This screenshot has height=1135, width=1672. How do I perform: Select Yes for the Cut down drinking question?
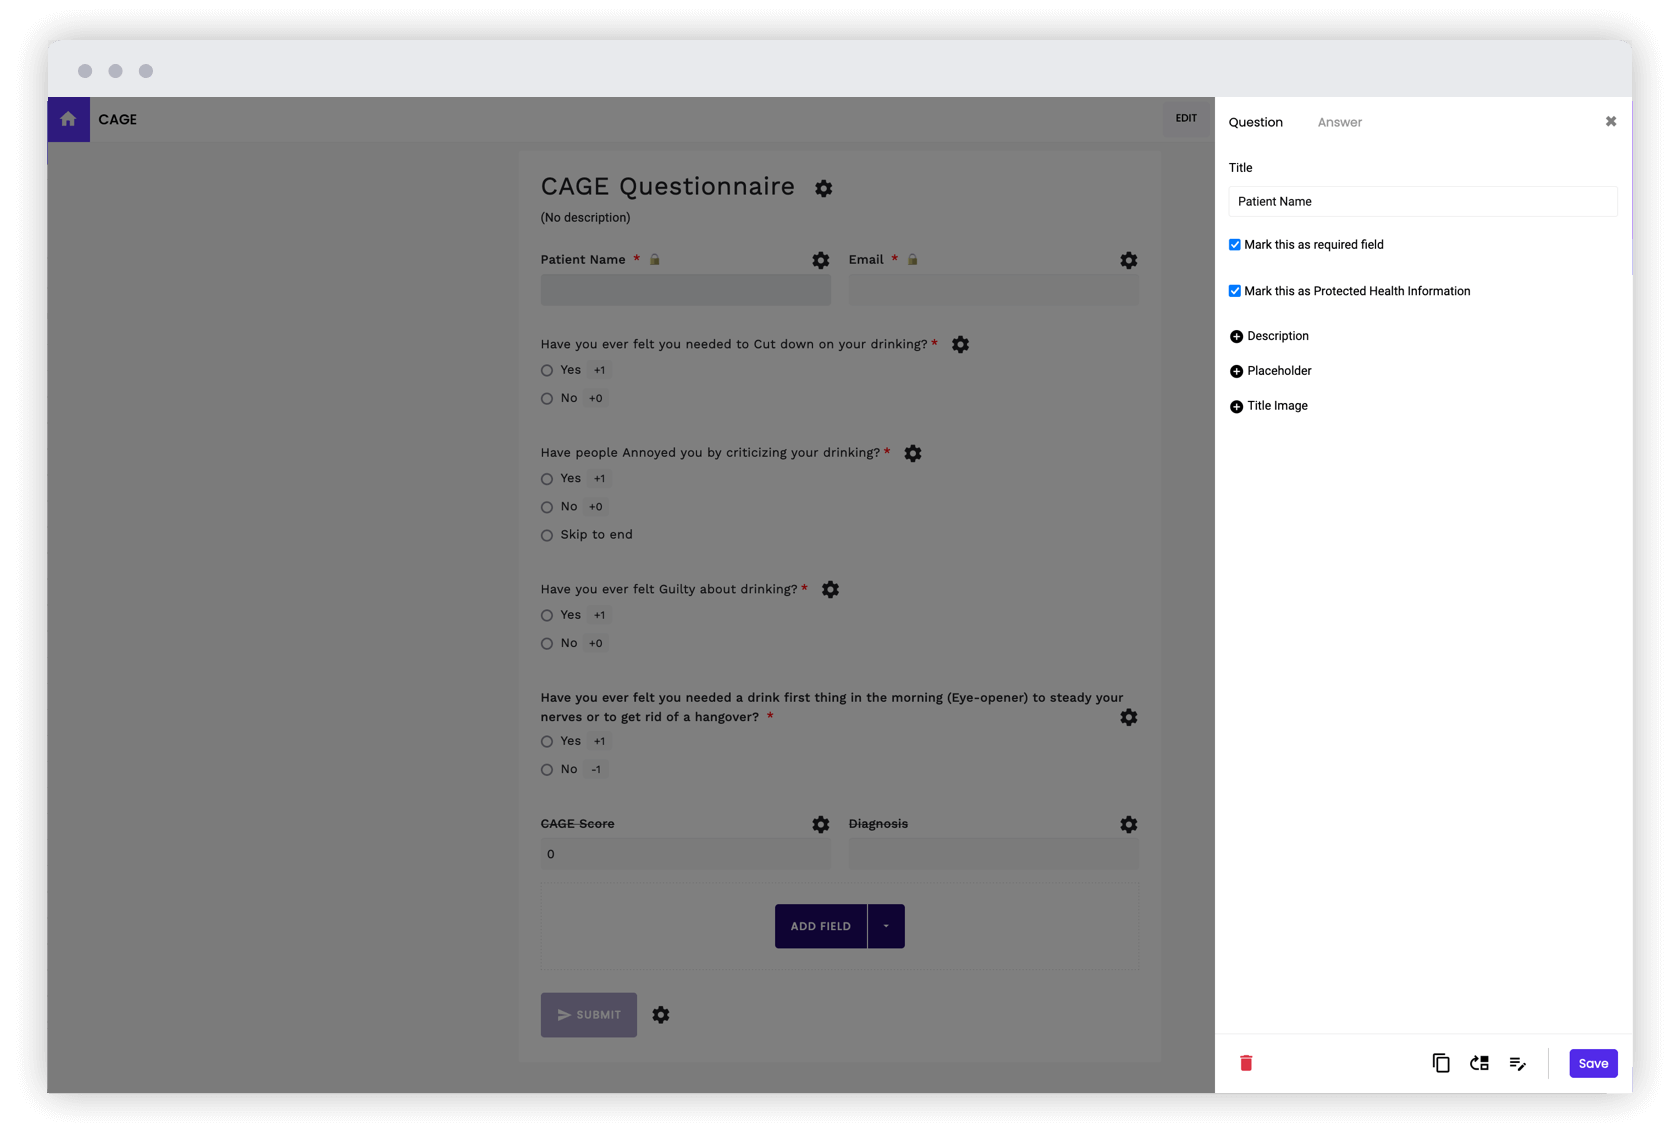(546, 370)
